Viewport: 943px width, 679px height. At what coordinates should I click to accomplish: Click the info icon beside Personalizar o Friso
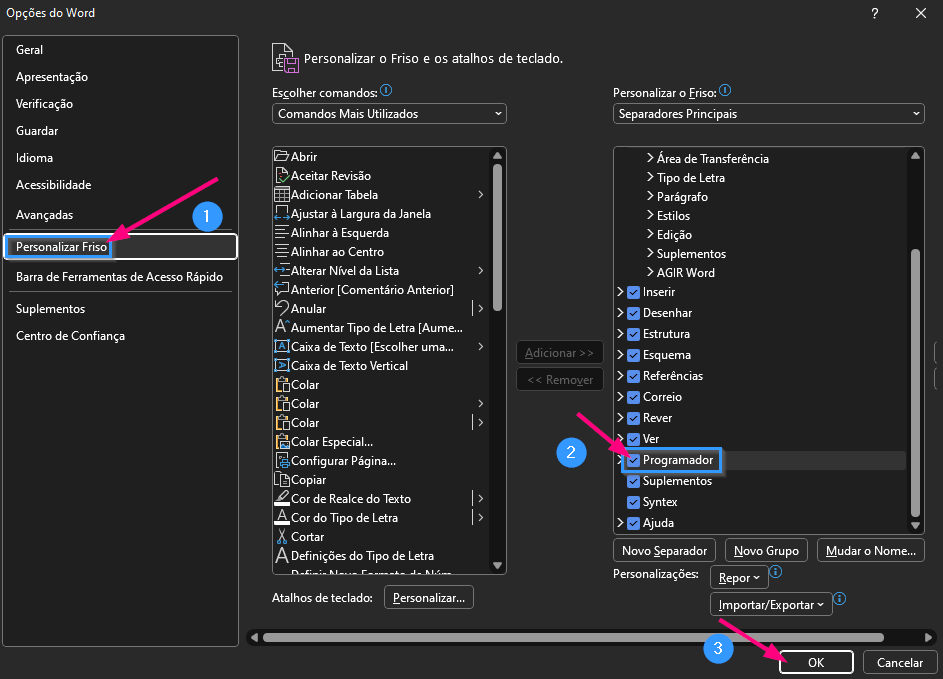(x=725, y=90)
